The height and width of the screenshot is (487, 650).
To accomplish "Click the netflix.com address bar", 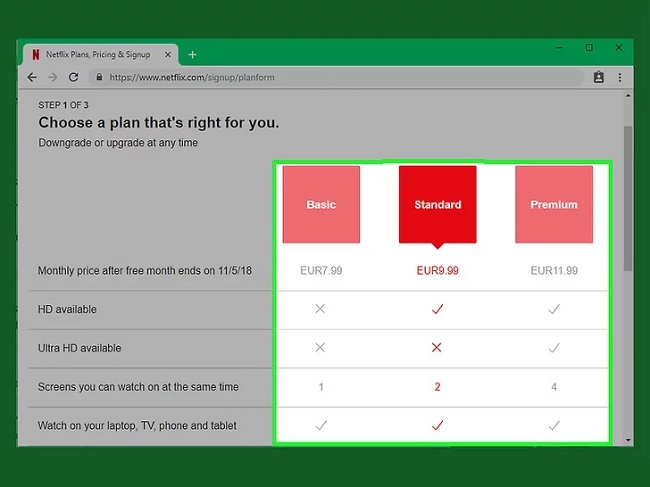I will point(340,77).
